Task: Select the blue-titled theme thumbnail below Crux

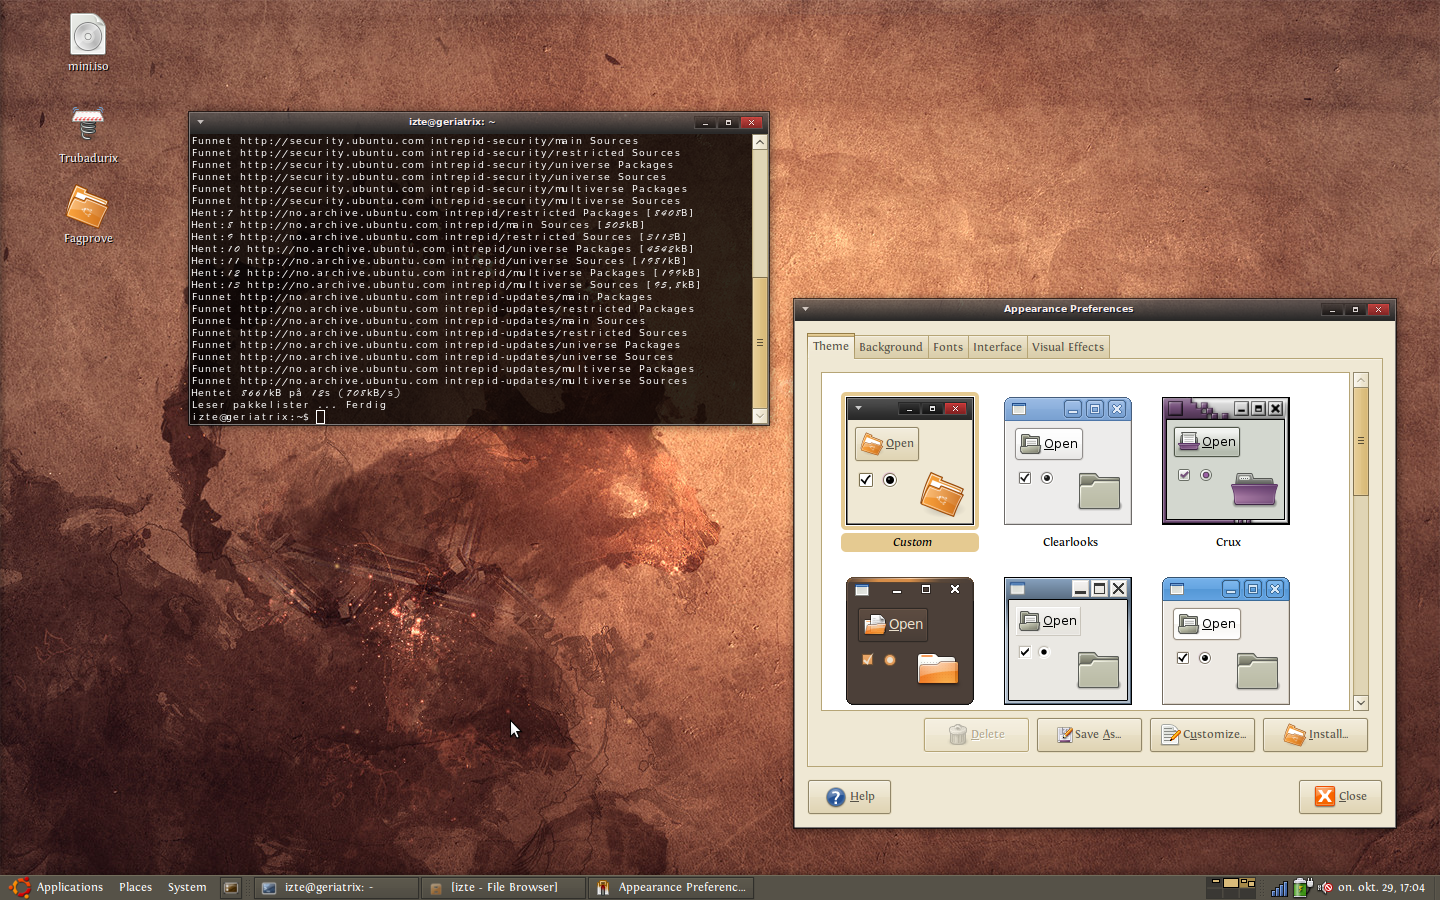Action: pos(1226,641)
